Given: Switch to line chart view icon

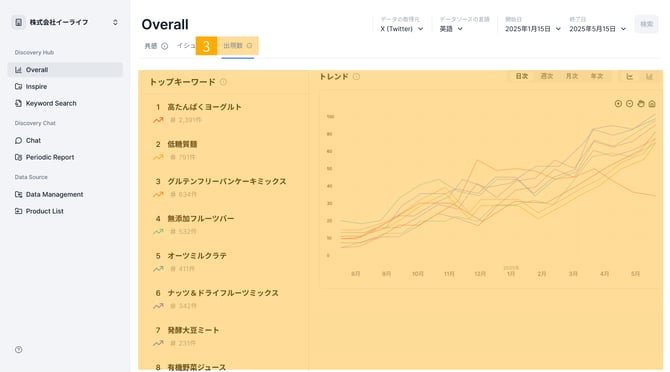Looking at the screenshot, I should pos(629,76).
